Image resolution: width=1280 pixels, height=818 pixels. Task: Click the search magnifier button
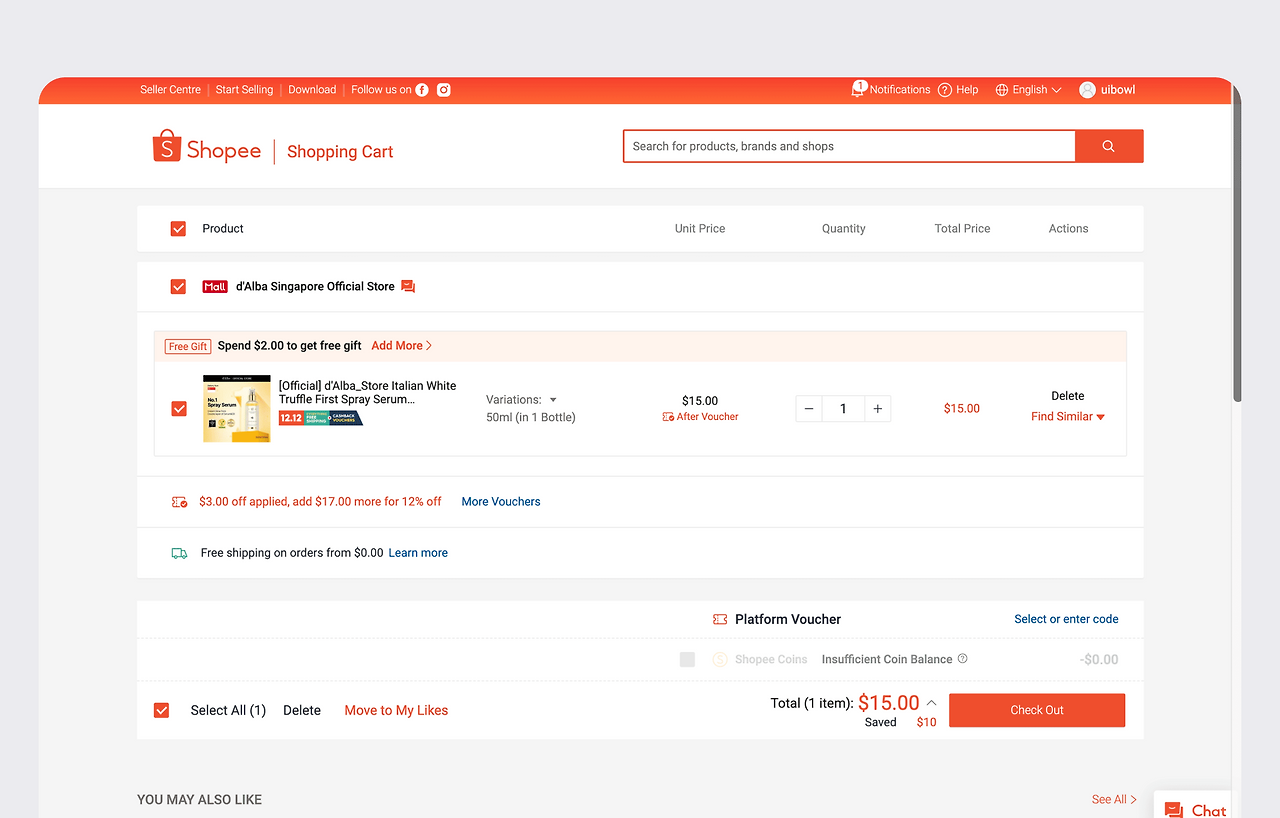coord(1109,146)
